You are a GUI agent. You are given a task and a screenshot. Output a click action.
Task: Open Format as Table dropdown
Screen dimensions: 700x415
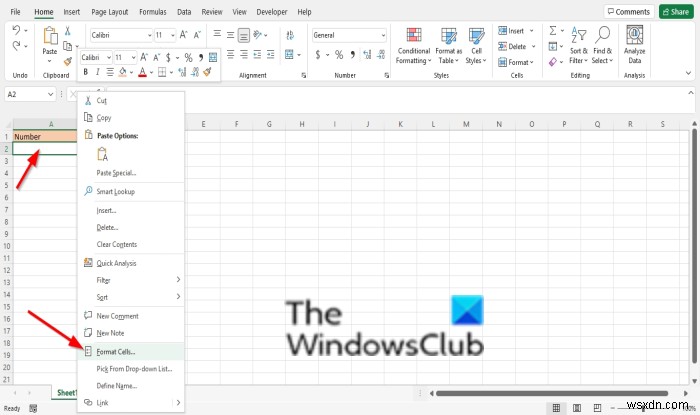coord(449,46)
